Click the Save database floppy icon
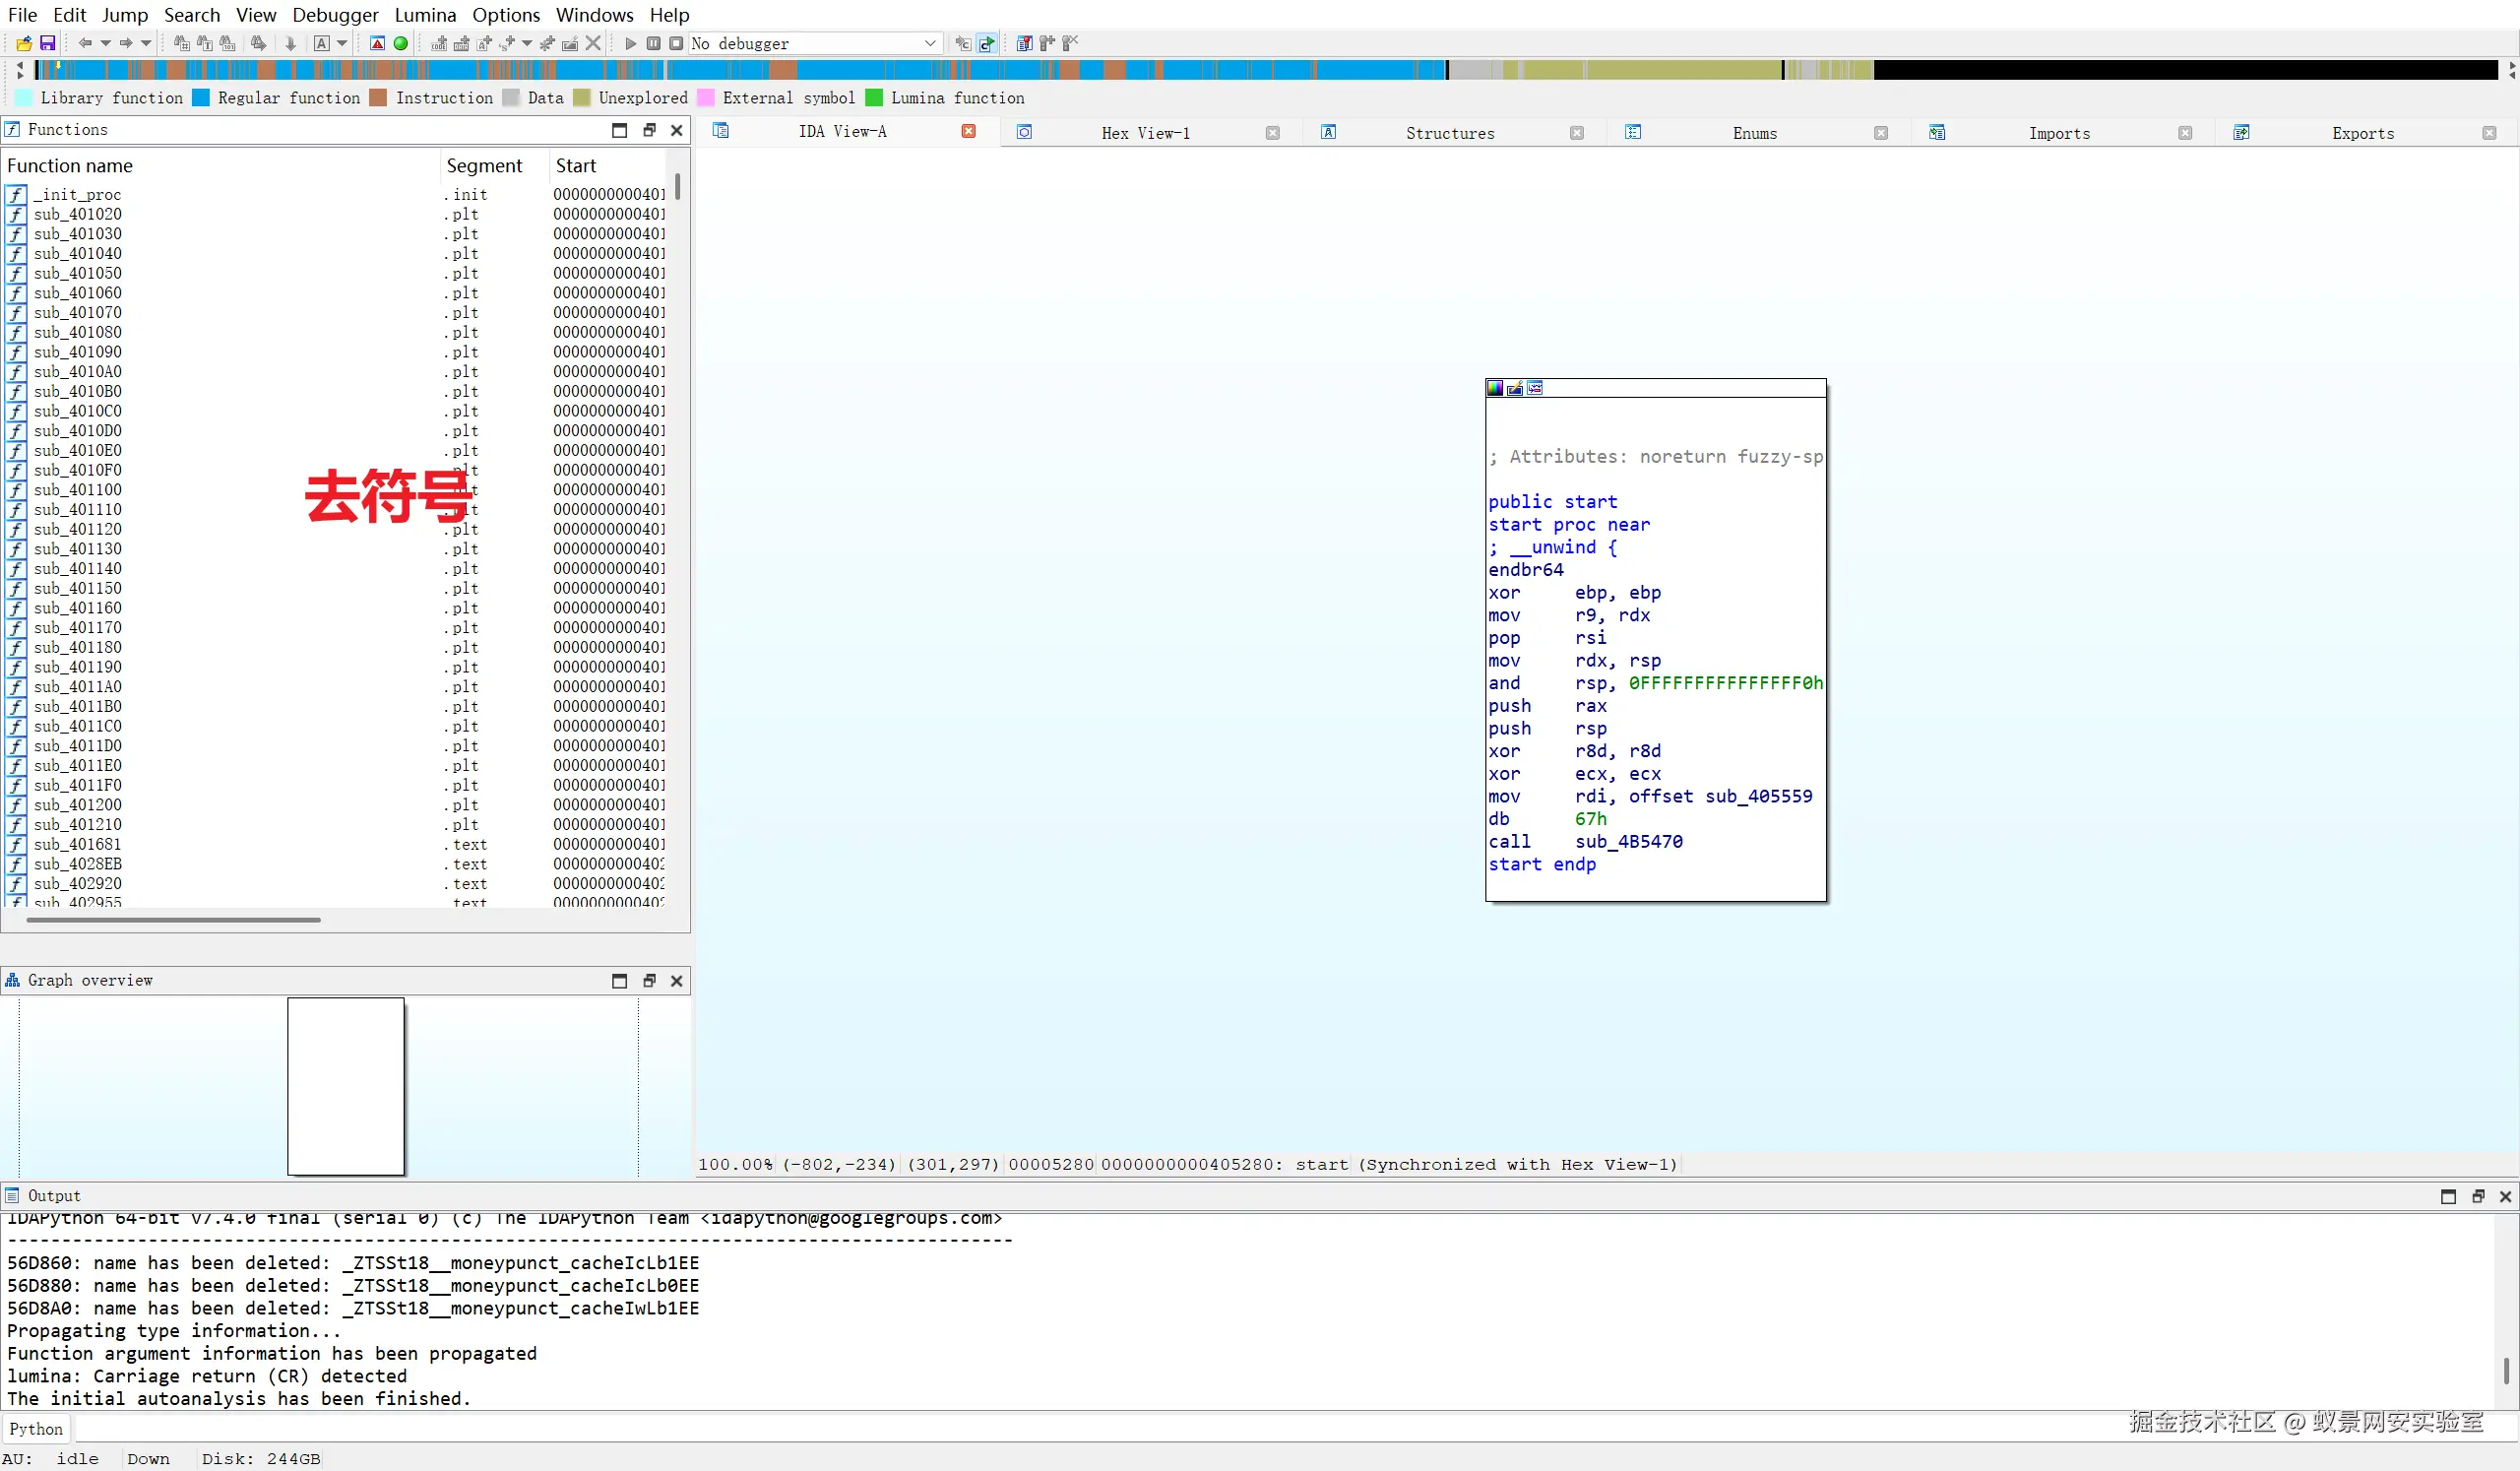 point(47,43)
